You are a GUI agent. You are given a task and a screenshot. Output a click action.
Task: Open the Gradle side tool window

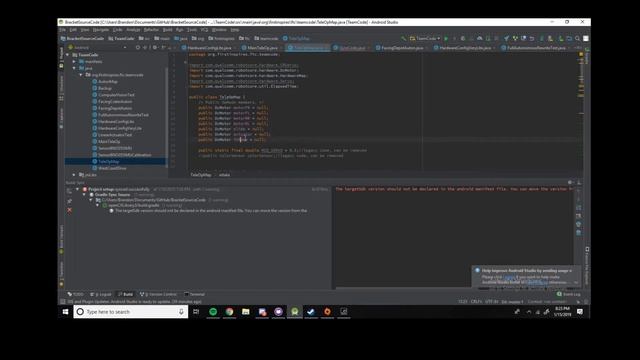pos(587,56)
